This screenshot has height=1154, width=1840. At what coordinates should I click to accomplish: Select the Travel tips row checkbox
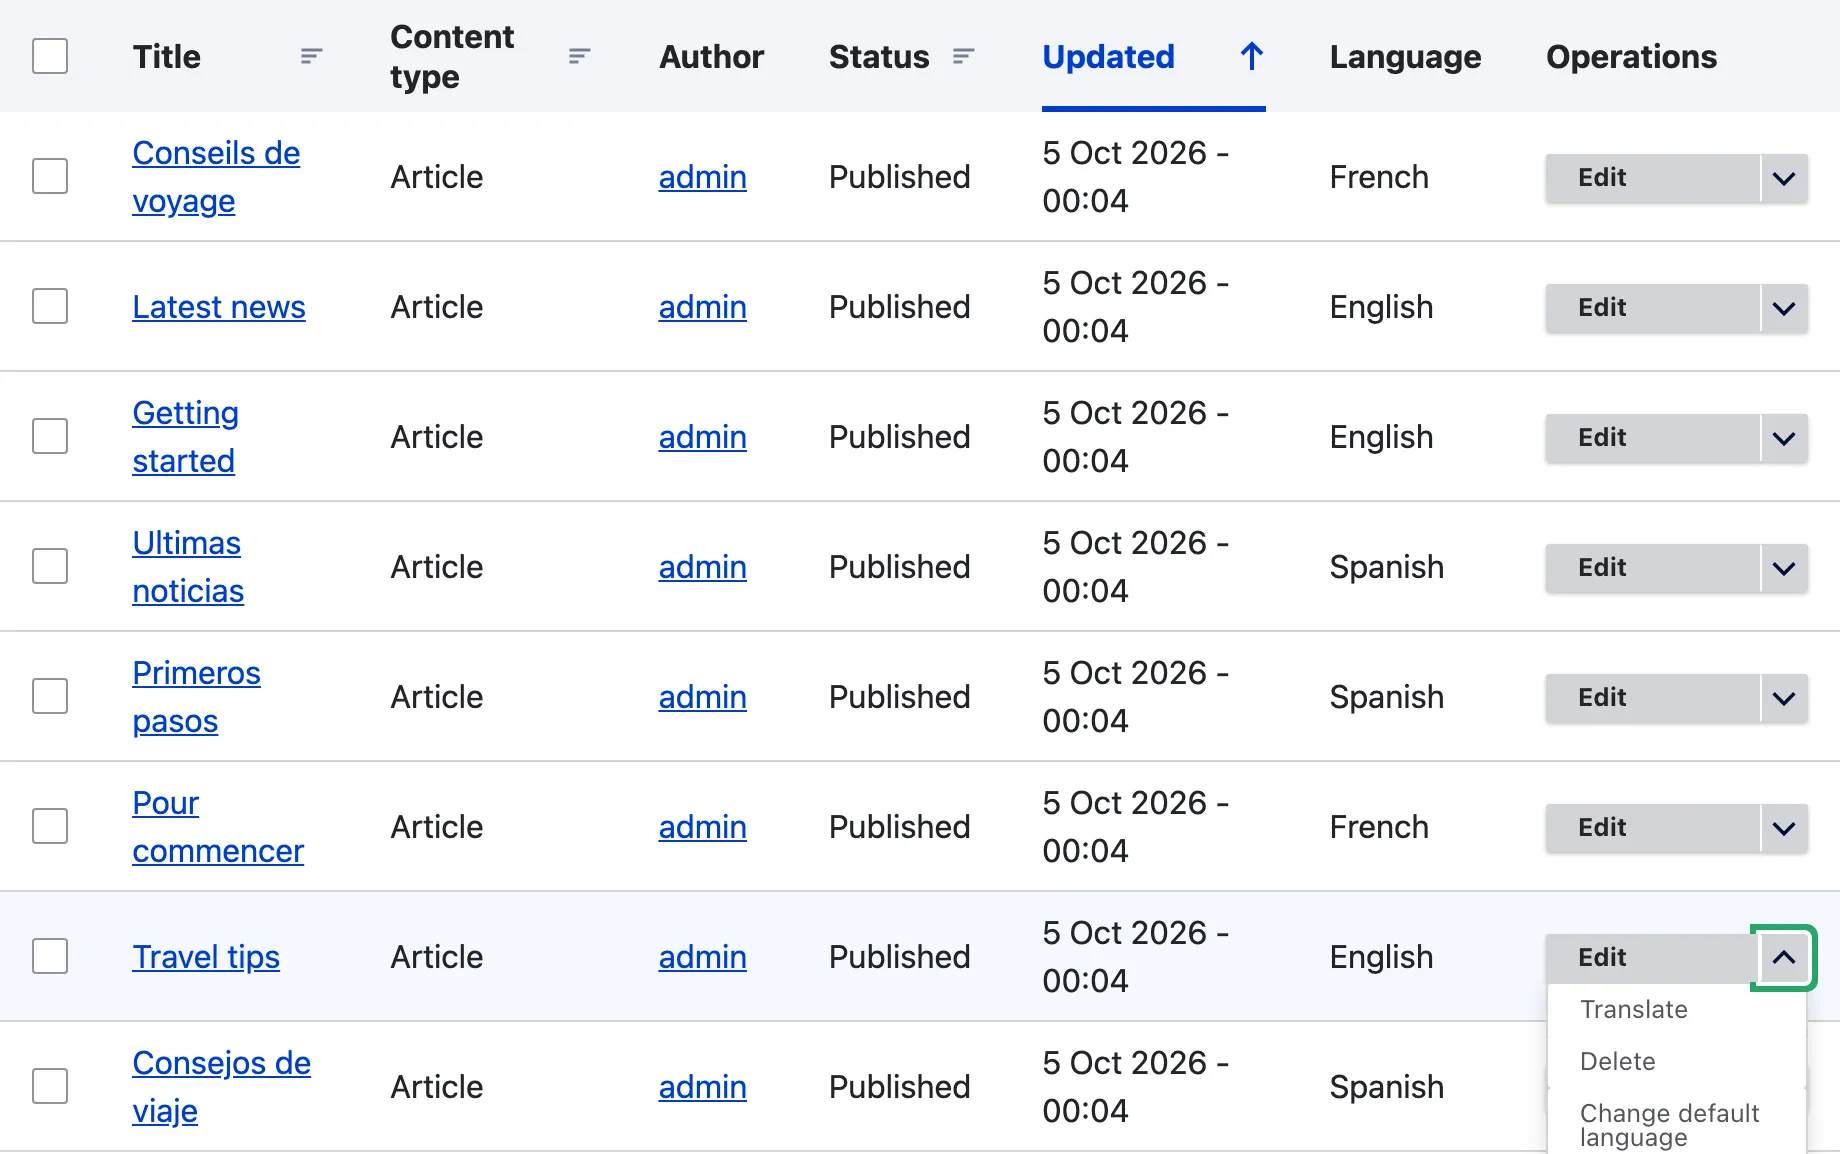click(50, 956)
